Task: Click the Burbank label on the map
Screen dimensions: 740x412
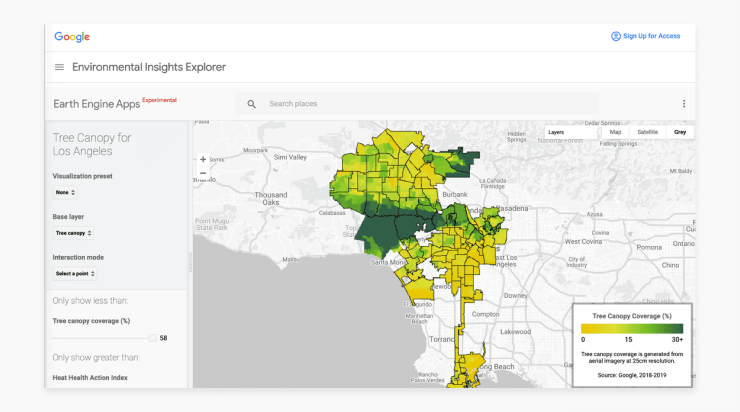Action: click(454, 194)
